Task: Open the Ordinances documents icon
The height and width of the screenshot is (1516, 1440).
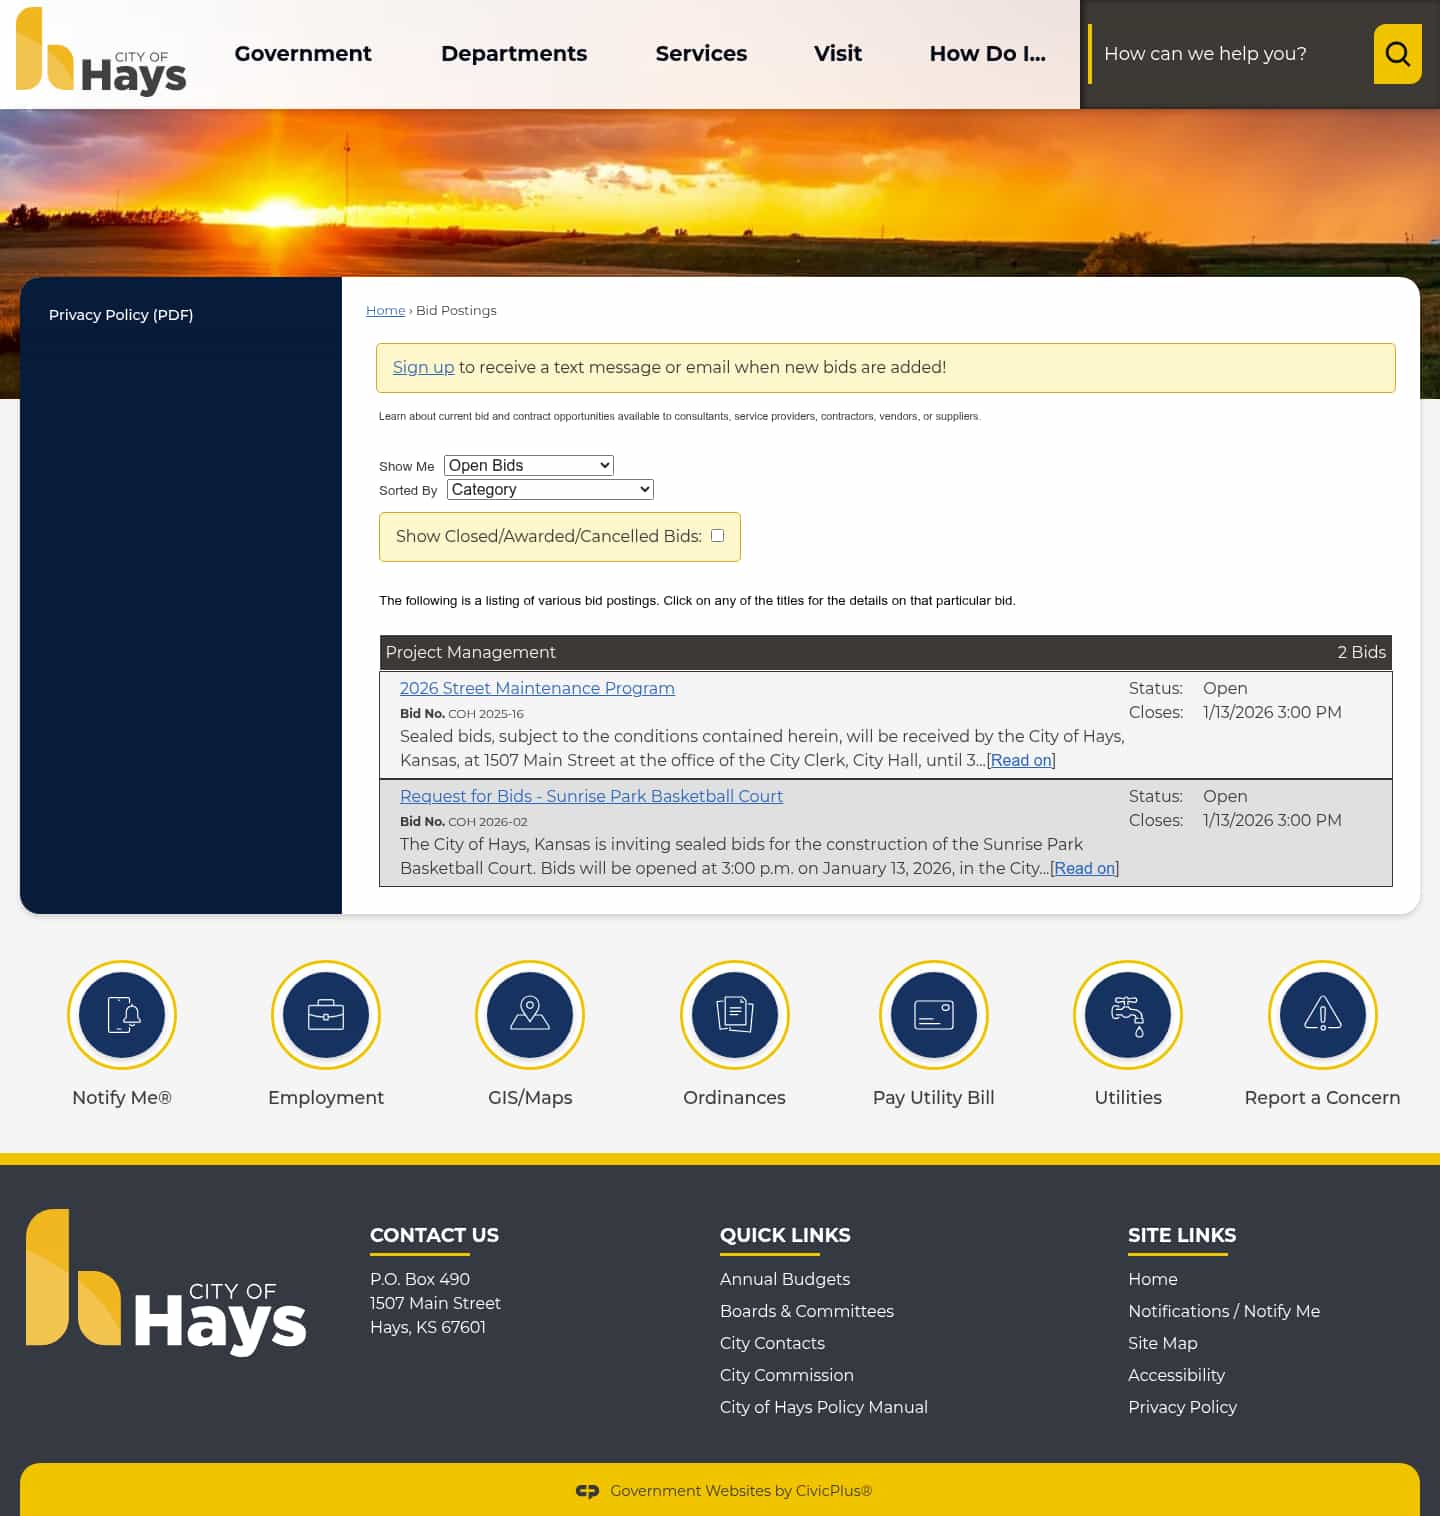Action: (x=735, y=1015)
